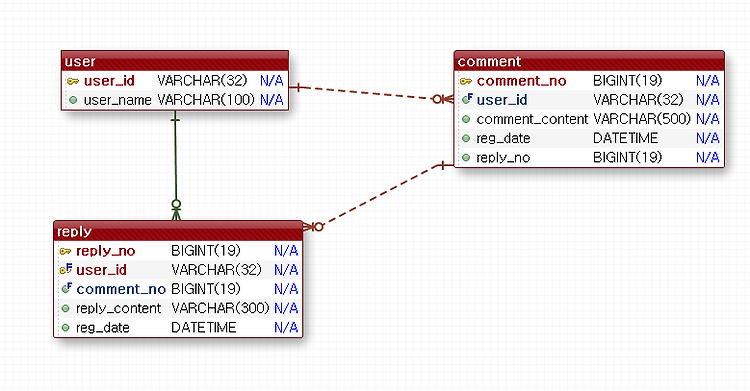Select the reply_no column name in reply table
Viewport: 750px width, 391px height.
click(x=106, y=251)
